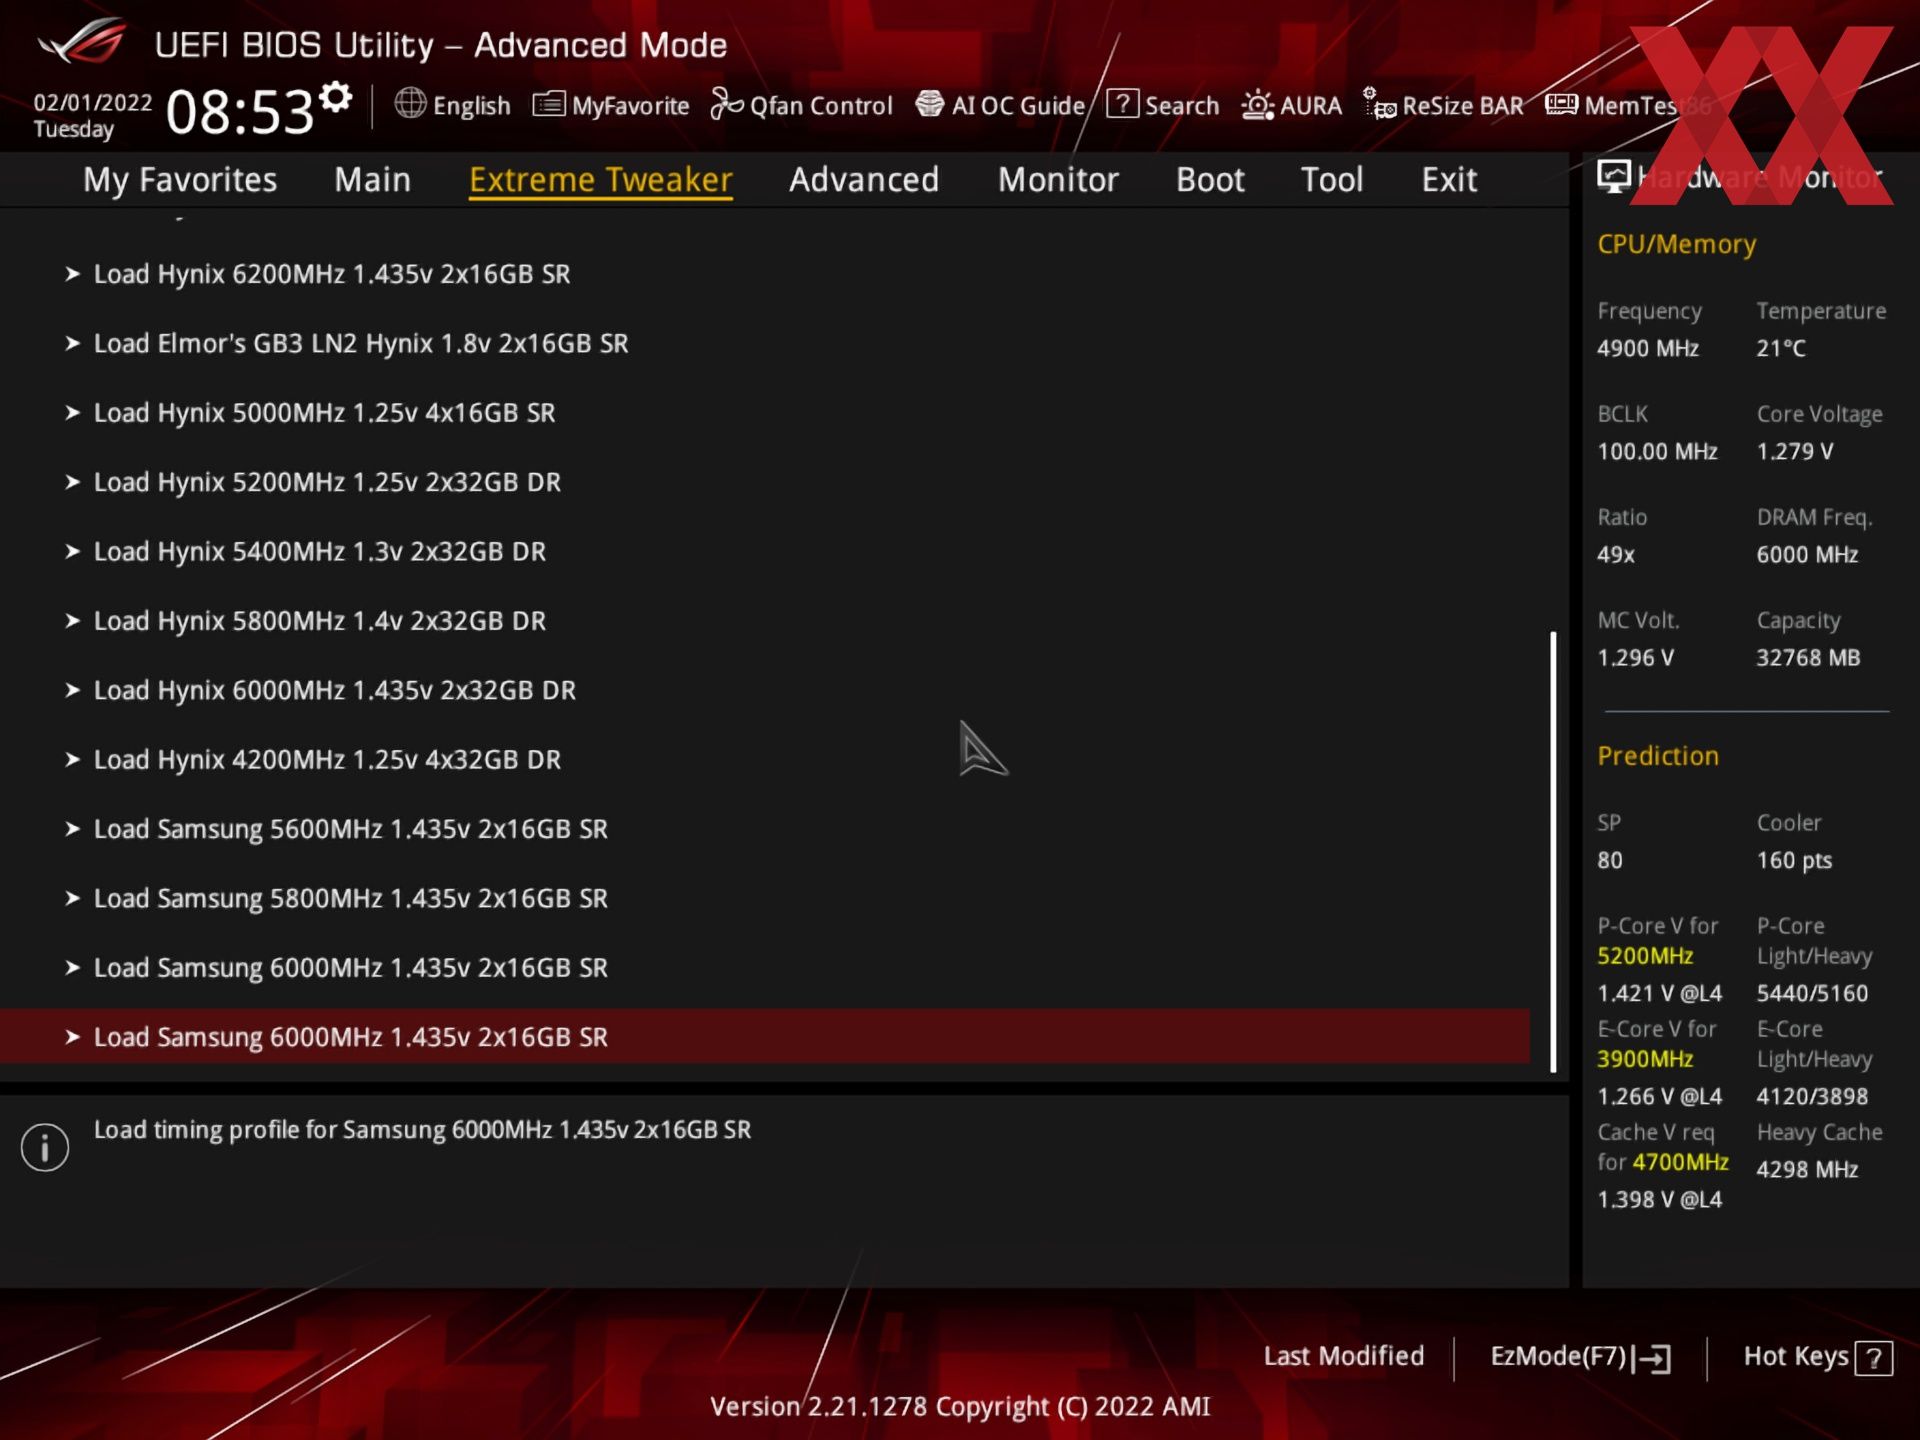Open MyFavorite from top toolbar
Viewport: 1920px width, 1440px height.
click(611, 105)
